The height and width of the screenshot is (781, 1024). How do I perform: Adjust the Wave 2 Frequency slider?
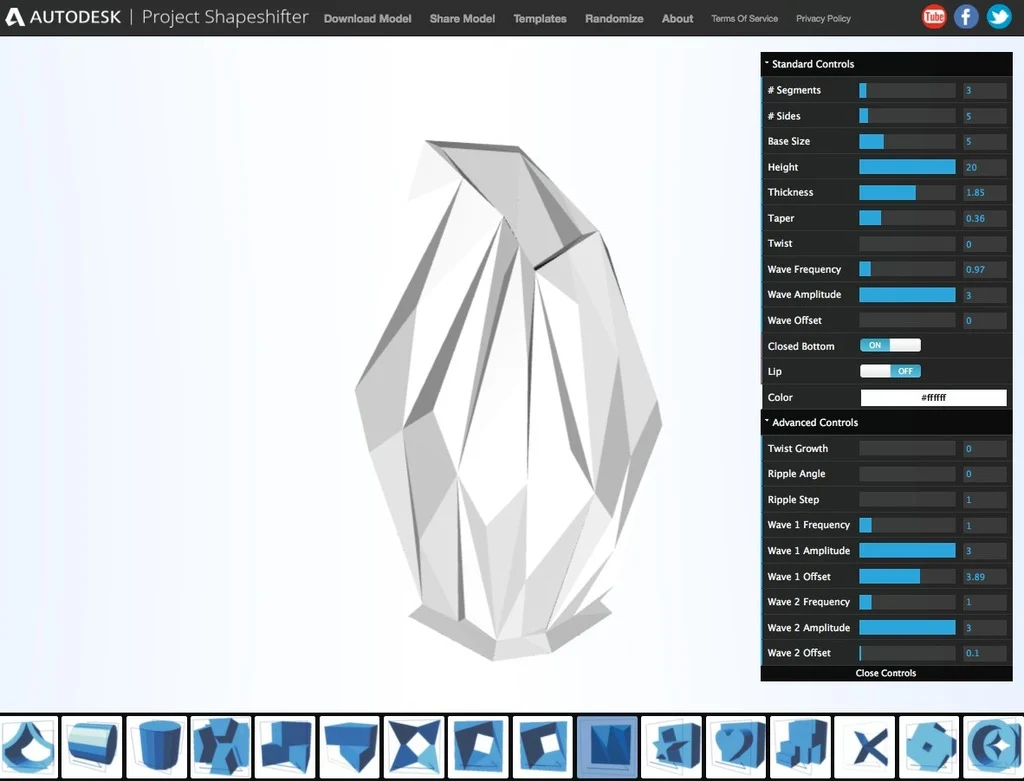[x=907, y=601]
